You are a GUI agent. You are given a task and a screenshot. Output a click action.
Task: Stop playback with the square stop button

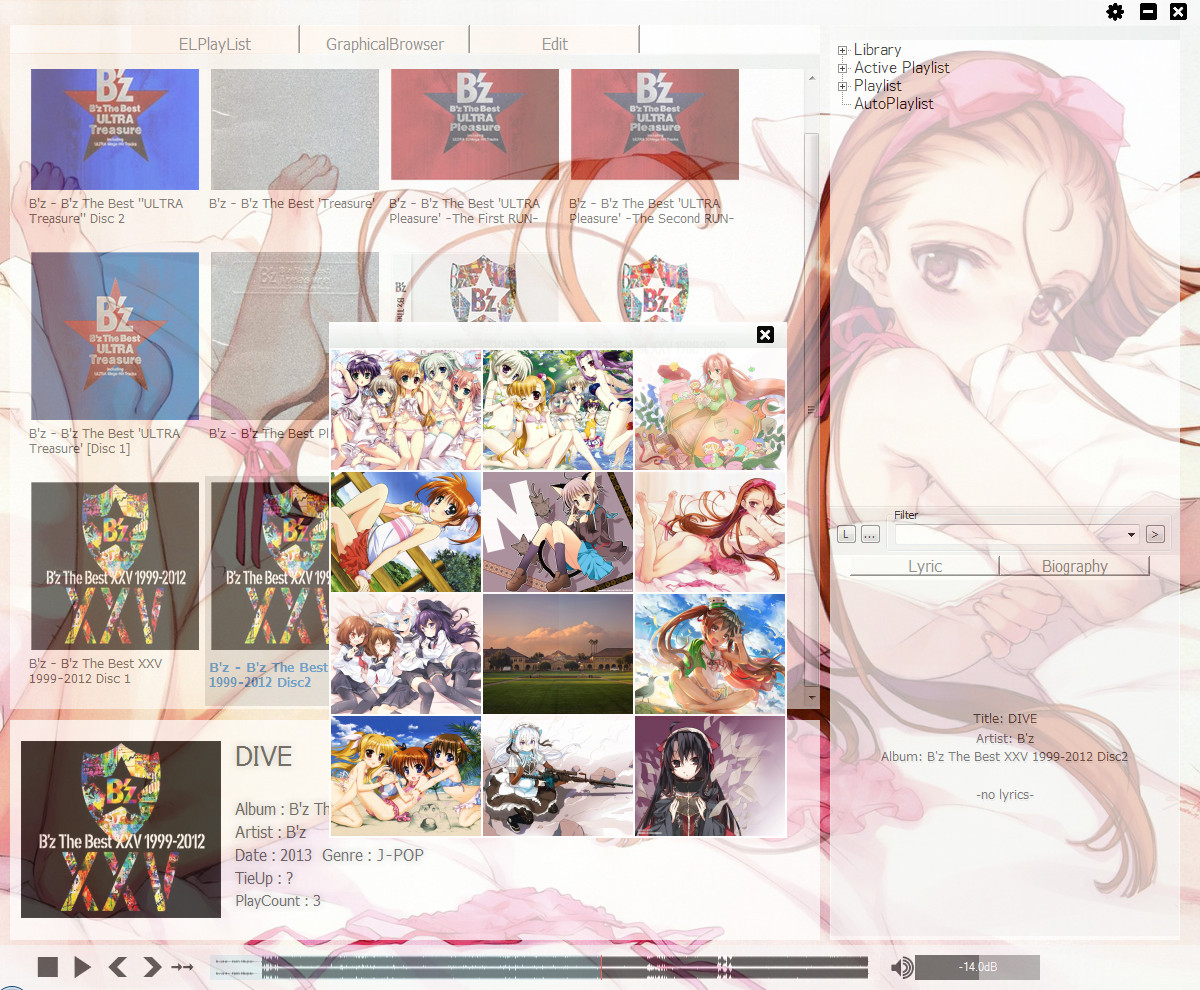tap(48, 967)
